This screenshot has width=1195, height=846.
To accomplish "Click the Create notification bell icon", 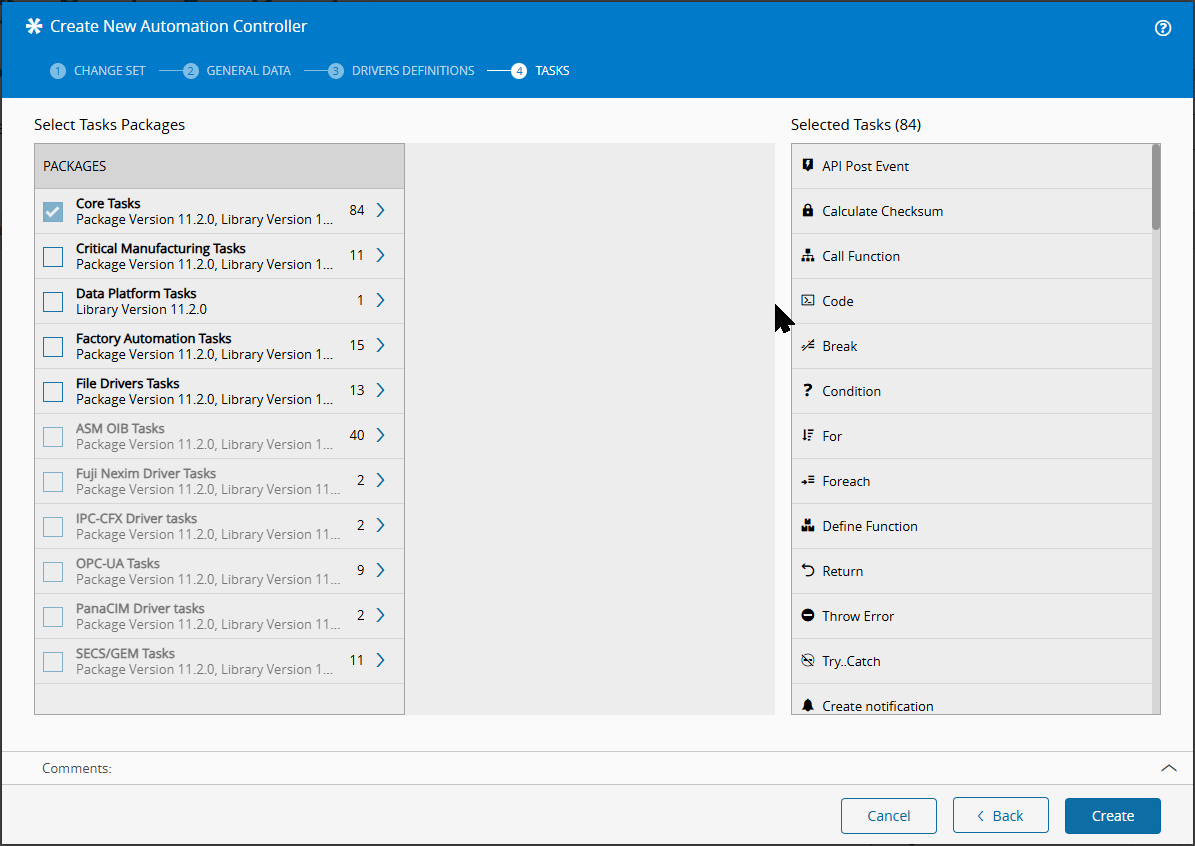I will point(808,705).
